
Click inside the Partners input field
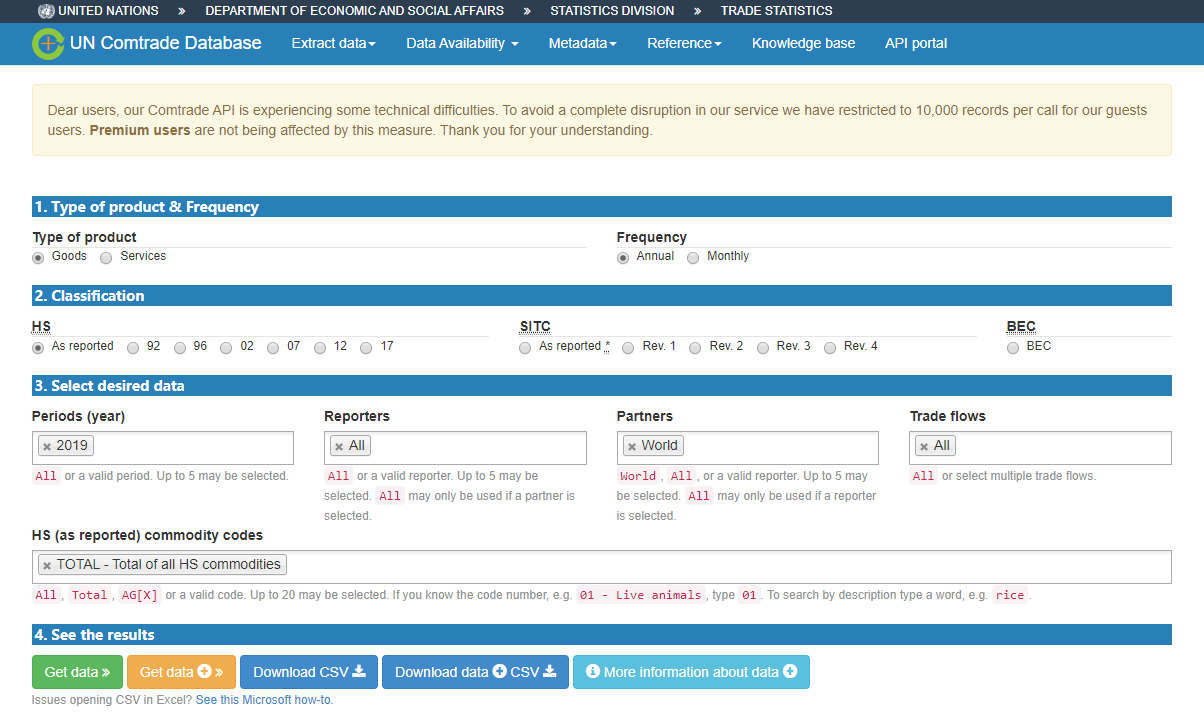pyautogui.click(x=748, y=448)
